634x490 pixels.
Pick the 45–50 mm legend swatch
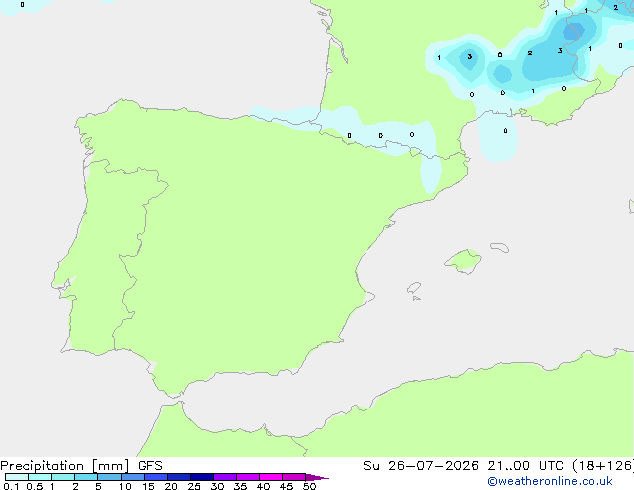click(x=294, y=477)
